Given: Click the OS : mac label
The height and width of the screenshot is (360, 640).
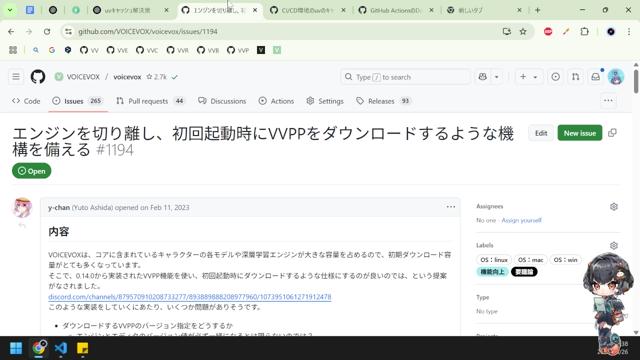Looking at the screenshot, I should (x=530, y=260).
